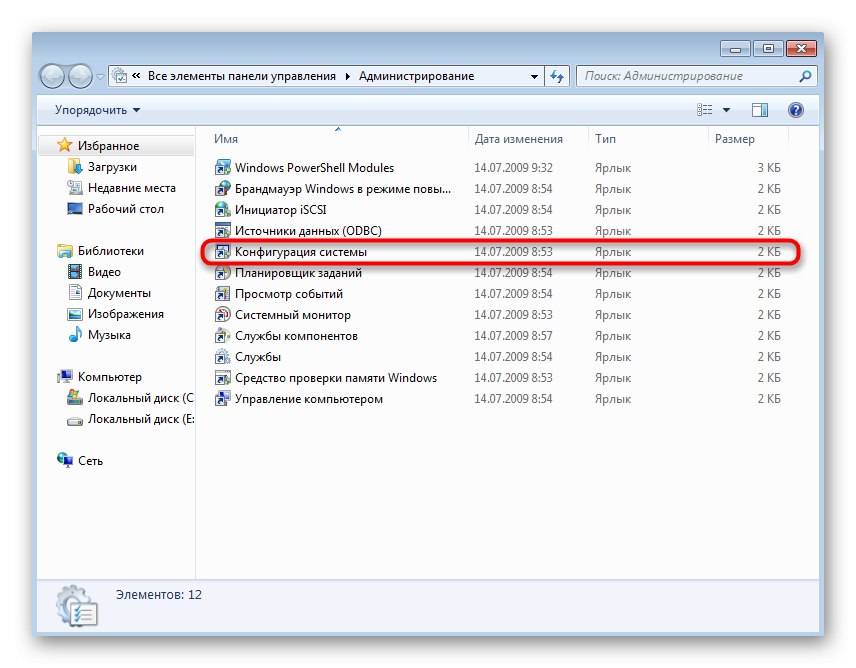Click the details pane folder icon
The image size is (856, 668).
point(77,605)
